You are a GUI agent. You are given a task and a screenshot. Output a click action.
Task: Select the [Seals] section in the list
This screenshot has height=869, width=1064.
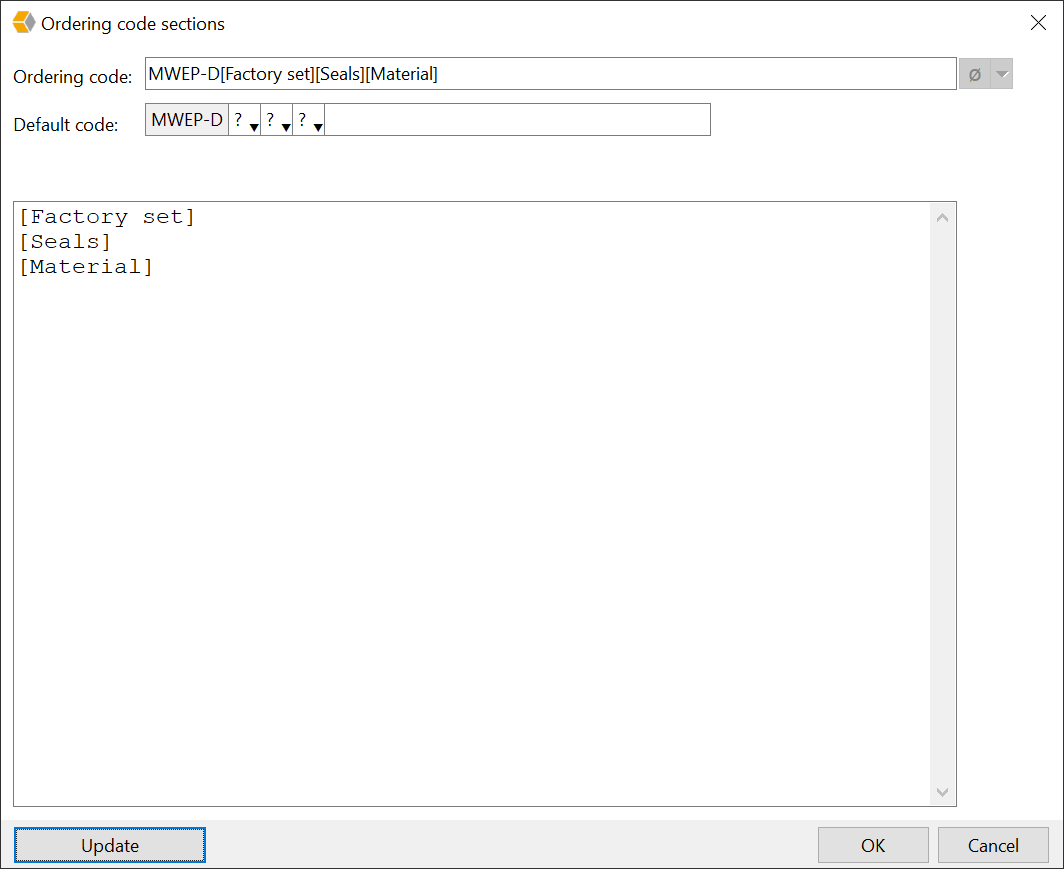coord(65,241)
